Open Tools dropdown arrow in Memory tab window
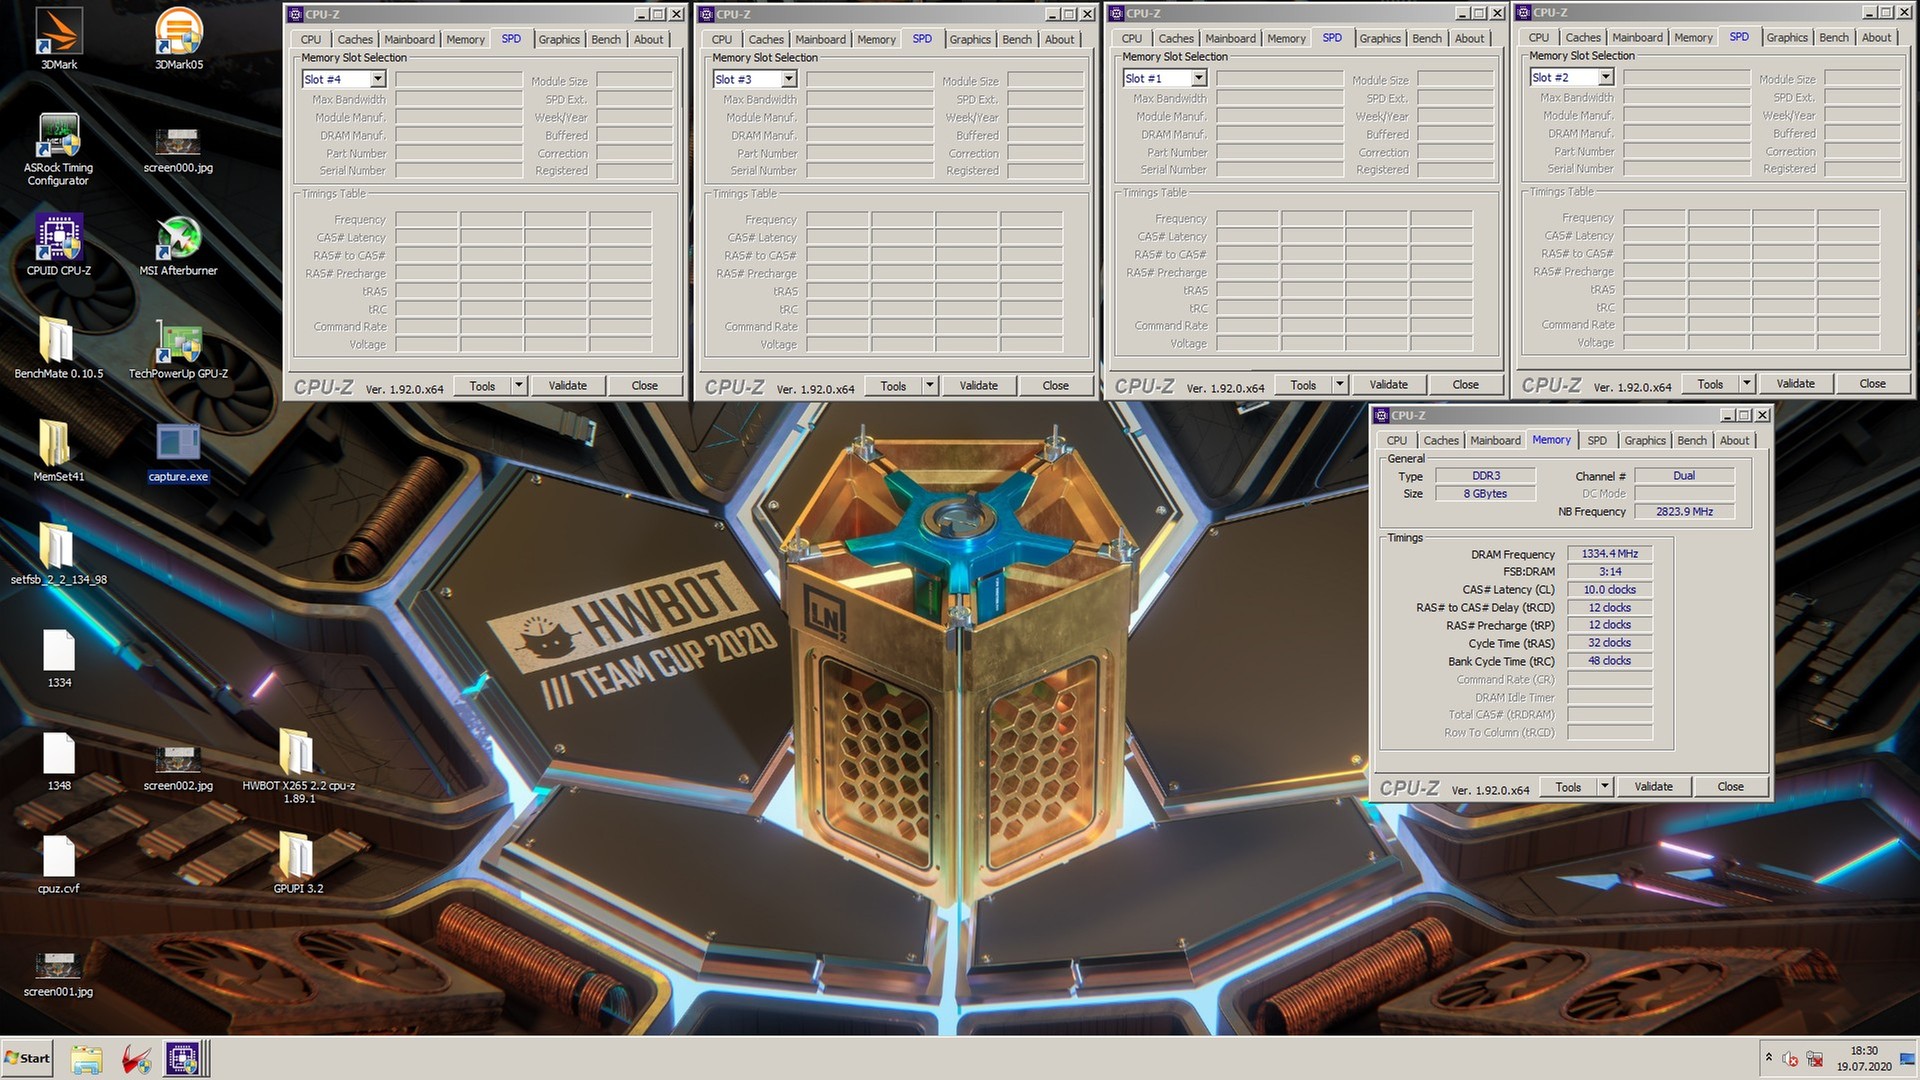This screenshot has height=1080, width=1920. (1604, 786)
